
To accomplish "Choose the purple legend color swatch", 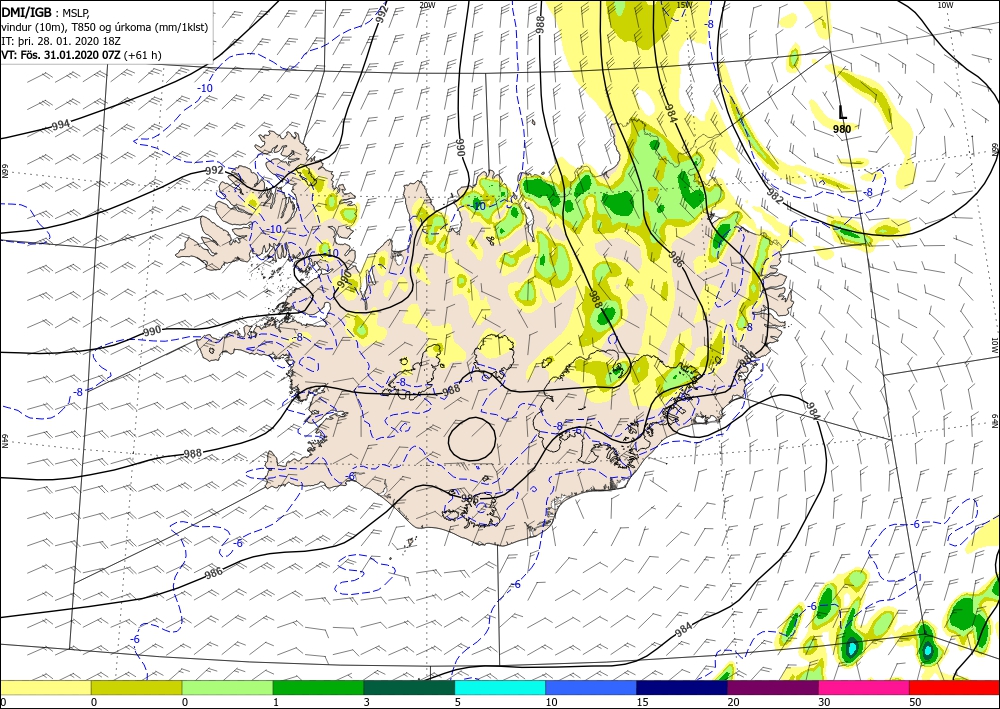I will 773,688.
